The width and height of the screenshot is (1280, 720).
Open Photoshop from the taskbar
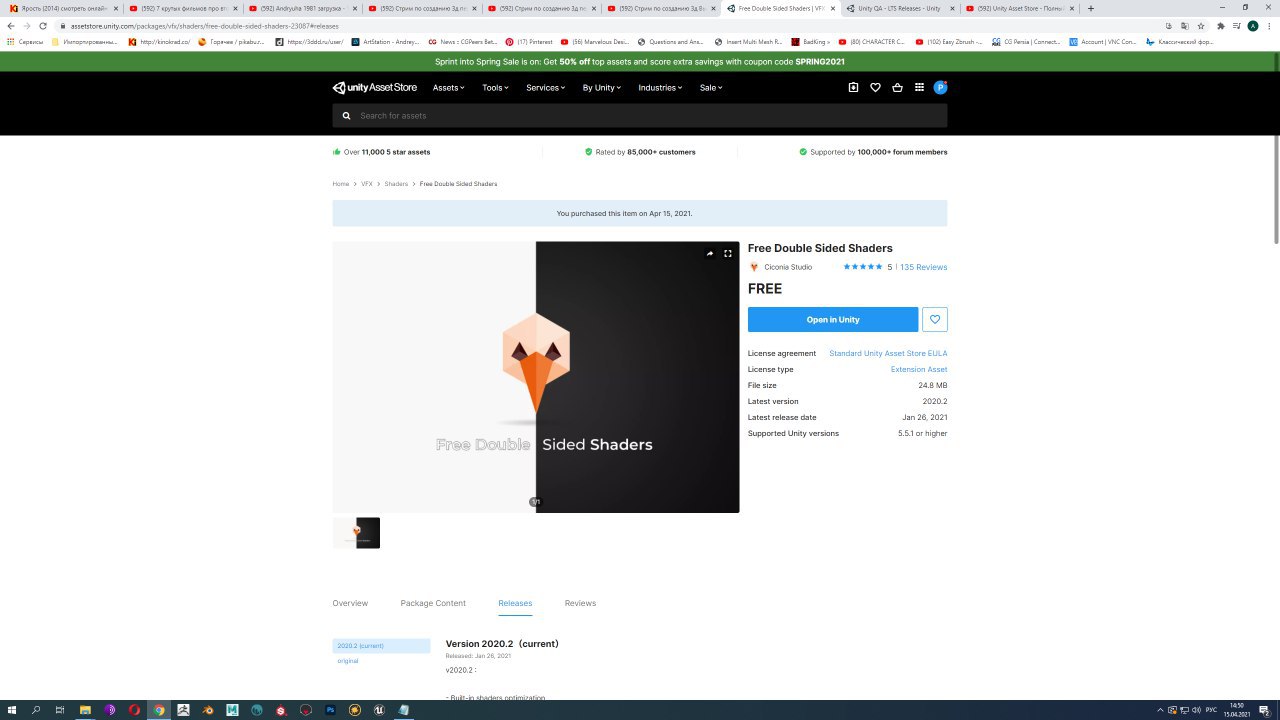[330, 710]
